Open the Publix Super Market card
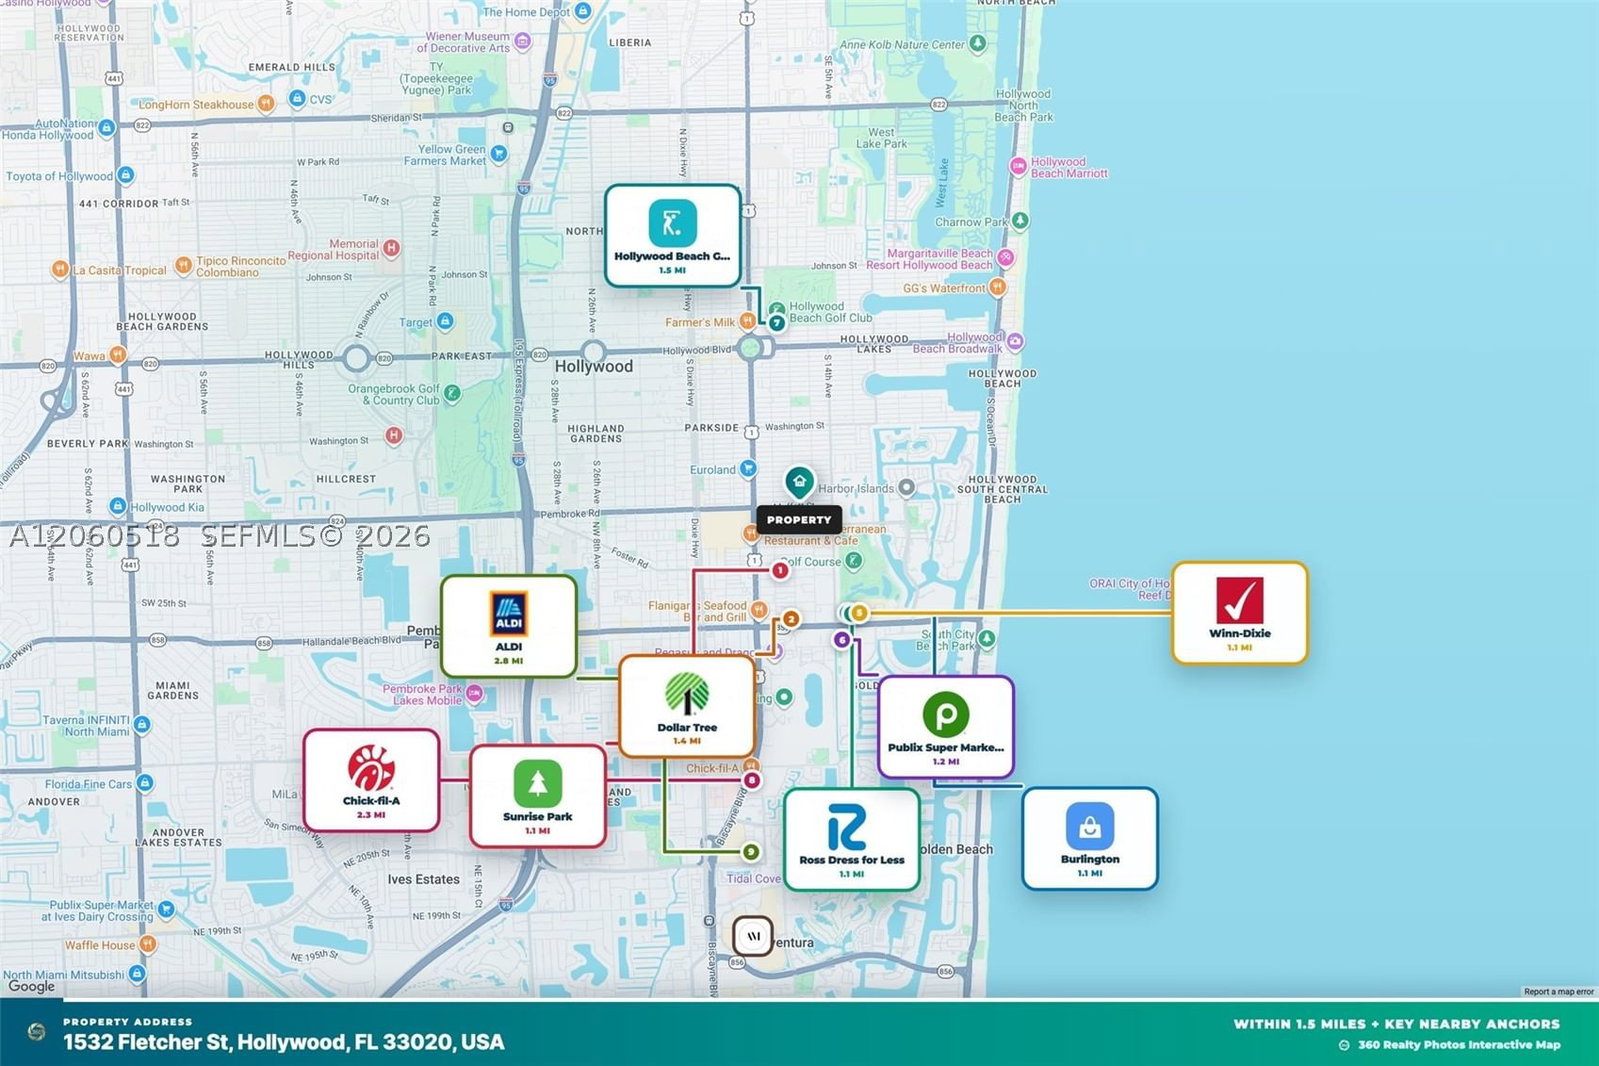Image resolution: width=1599 pixels, height=1066 pixels. tap(946, 727)
